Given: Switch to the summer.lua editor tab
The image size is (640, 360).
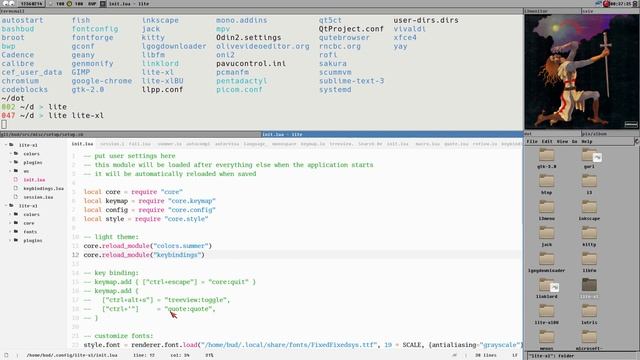Looking at the screenshot, I should click(x=170, y=144).
